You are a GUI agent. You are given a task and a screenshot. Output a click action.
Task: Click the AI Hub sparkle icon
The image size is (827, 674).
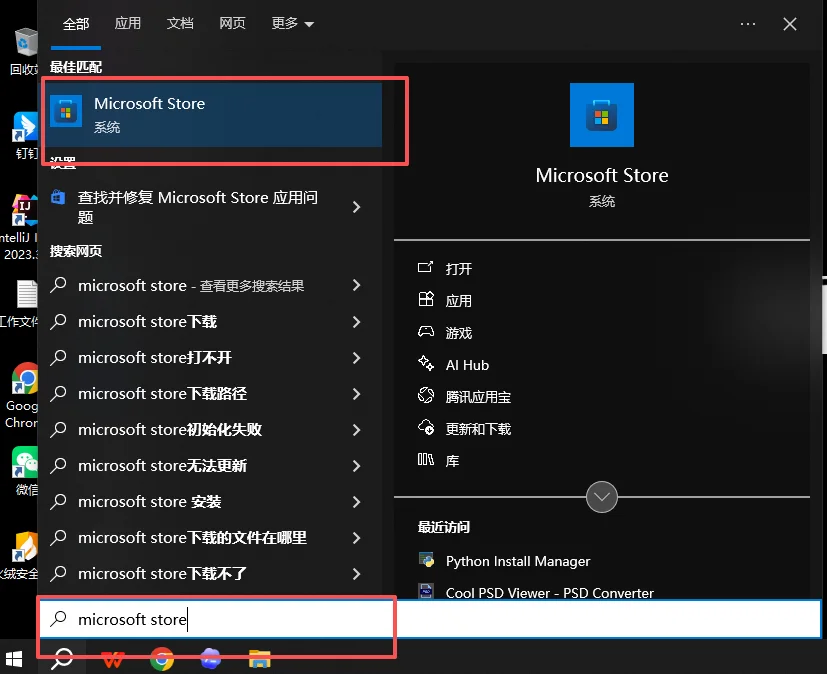coord(426,363)
